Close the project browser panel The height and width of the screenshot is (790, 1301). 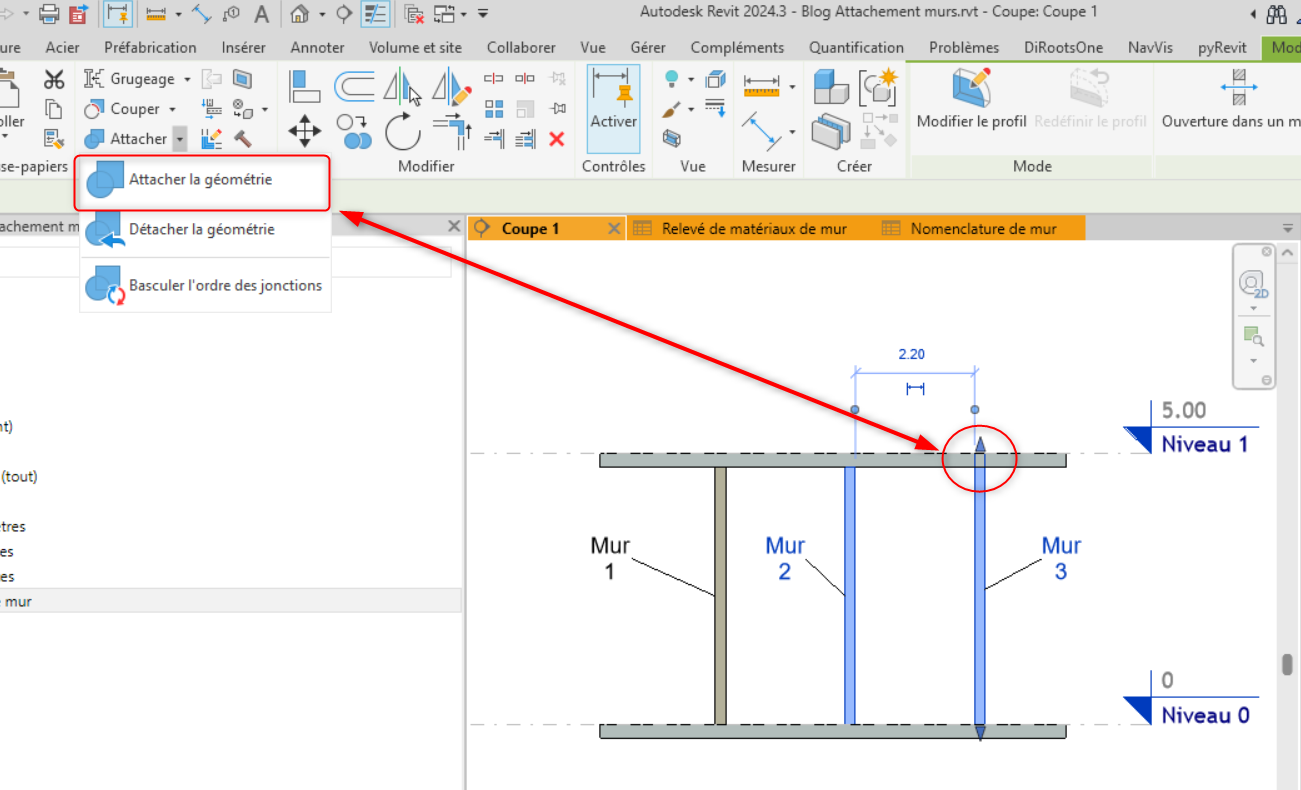[x=453, y=227]
